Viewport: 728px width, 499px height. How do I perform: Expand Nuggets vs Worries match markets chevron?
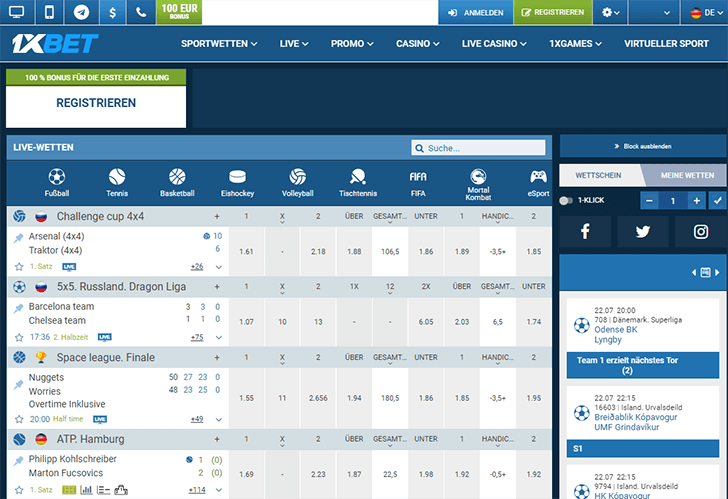coord(219,420)
